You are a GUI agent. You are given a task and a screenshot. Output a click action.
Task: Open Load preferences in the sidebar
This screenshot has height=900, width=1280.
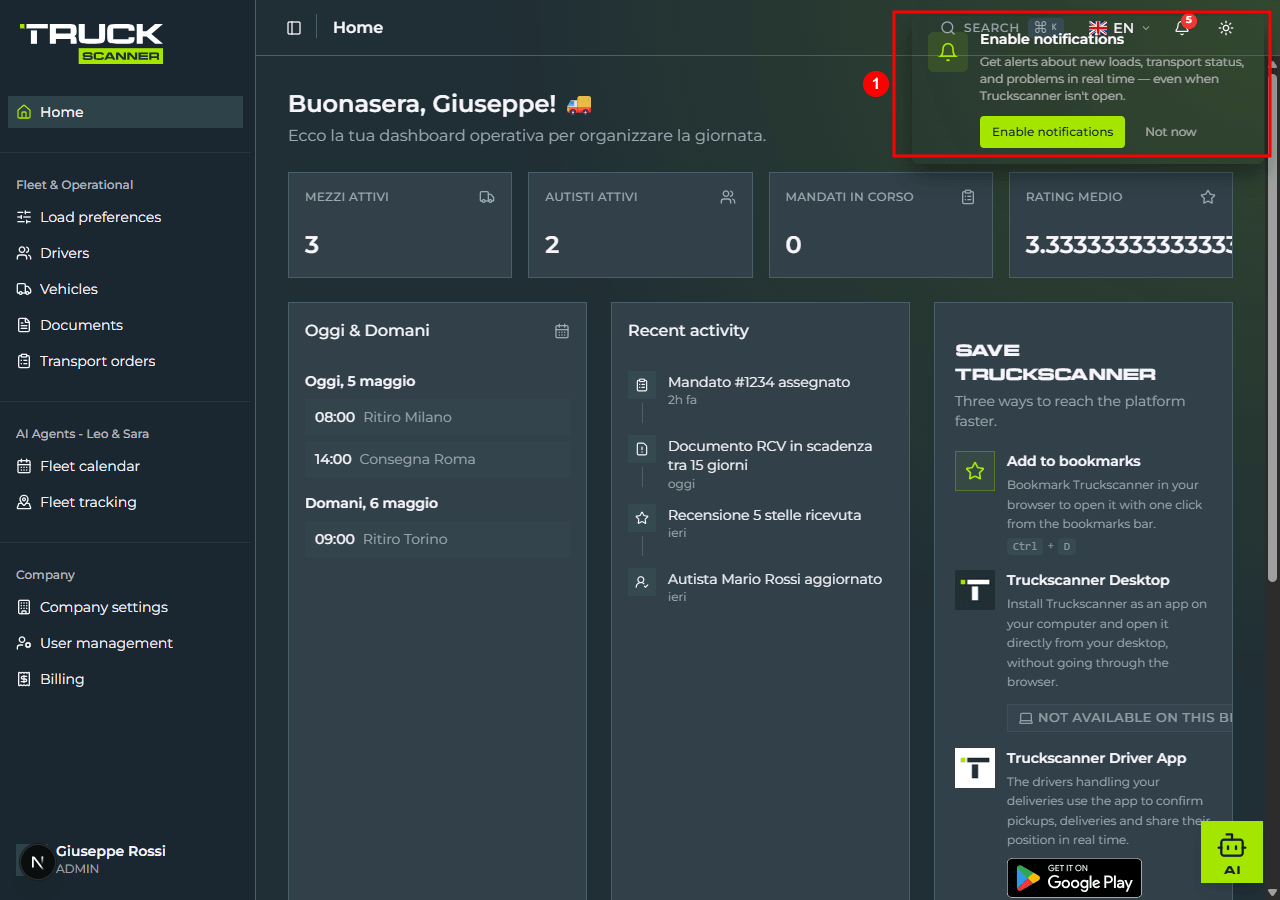coord(125,217)
